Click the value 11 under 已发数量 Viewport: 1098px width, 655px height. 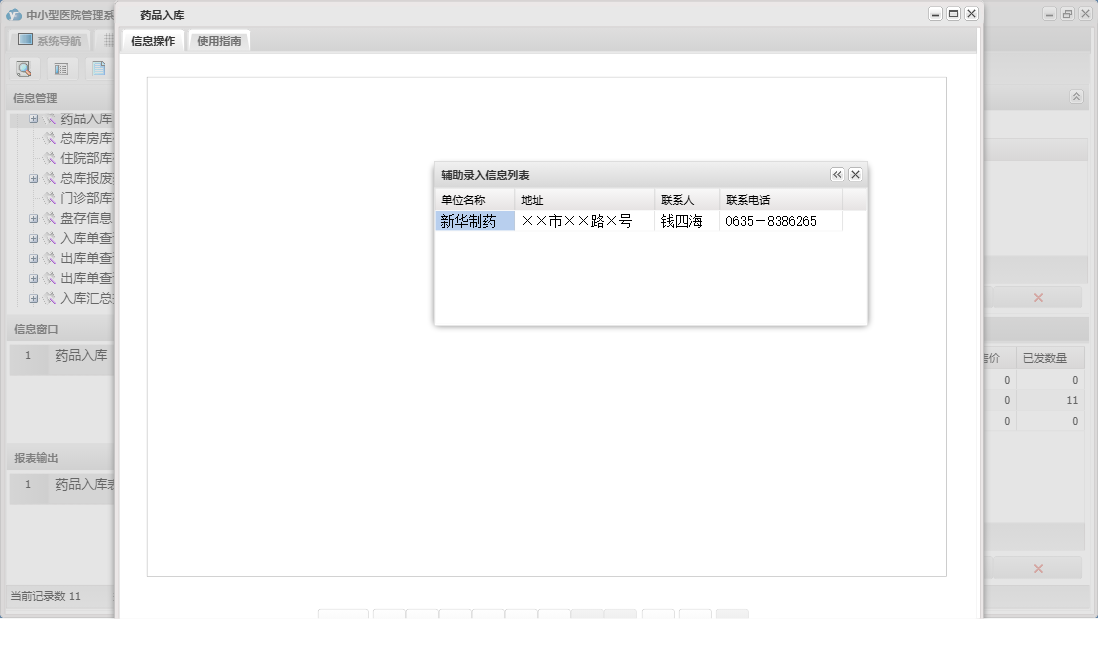point(1071,401)
